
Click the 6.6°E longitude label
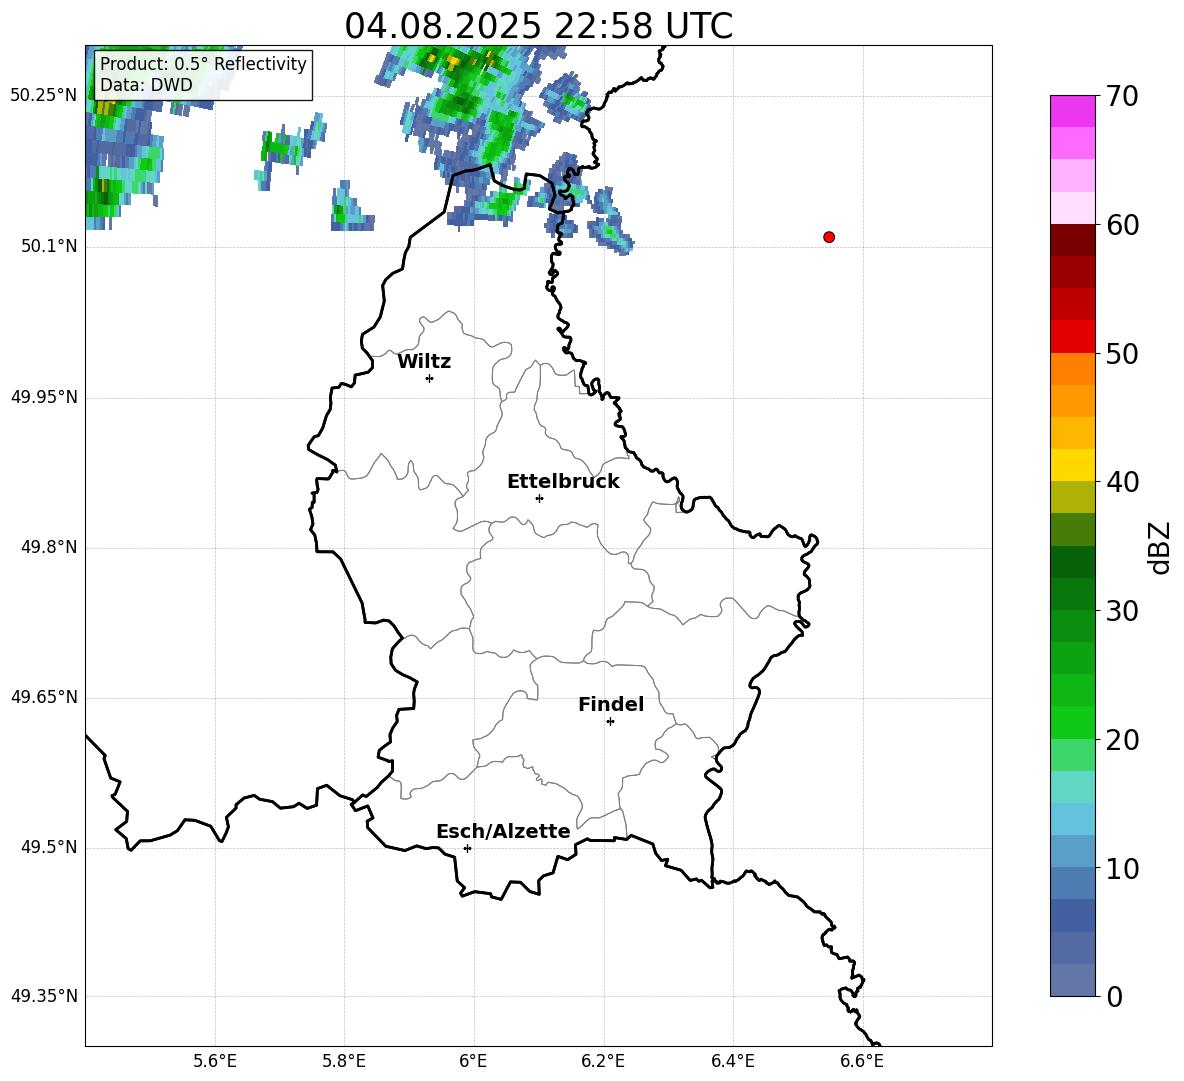click(x=862, y=1061)
